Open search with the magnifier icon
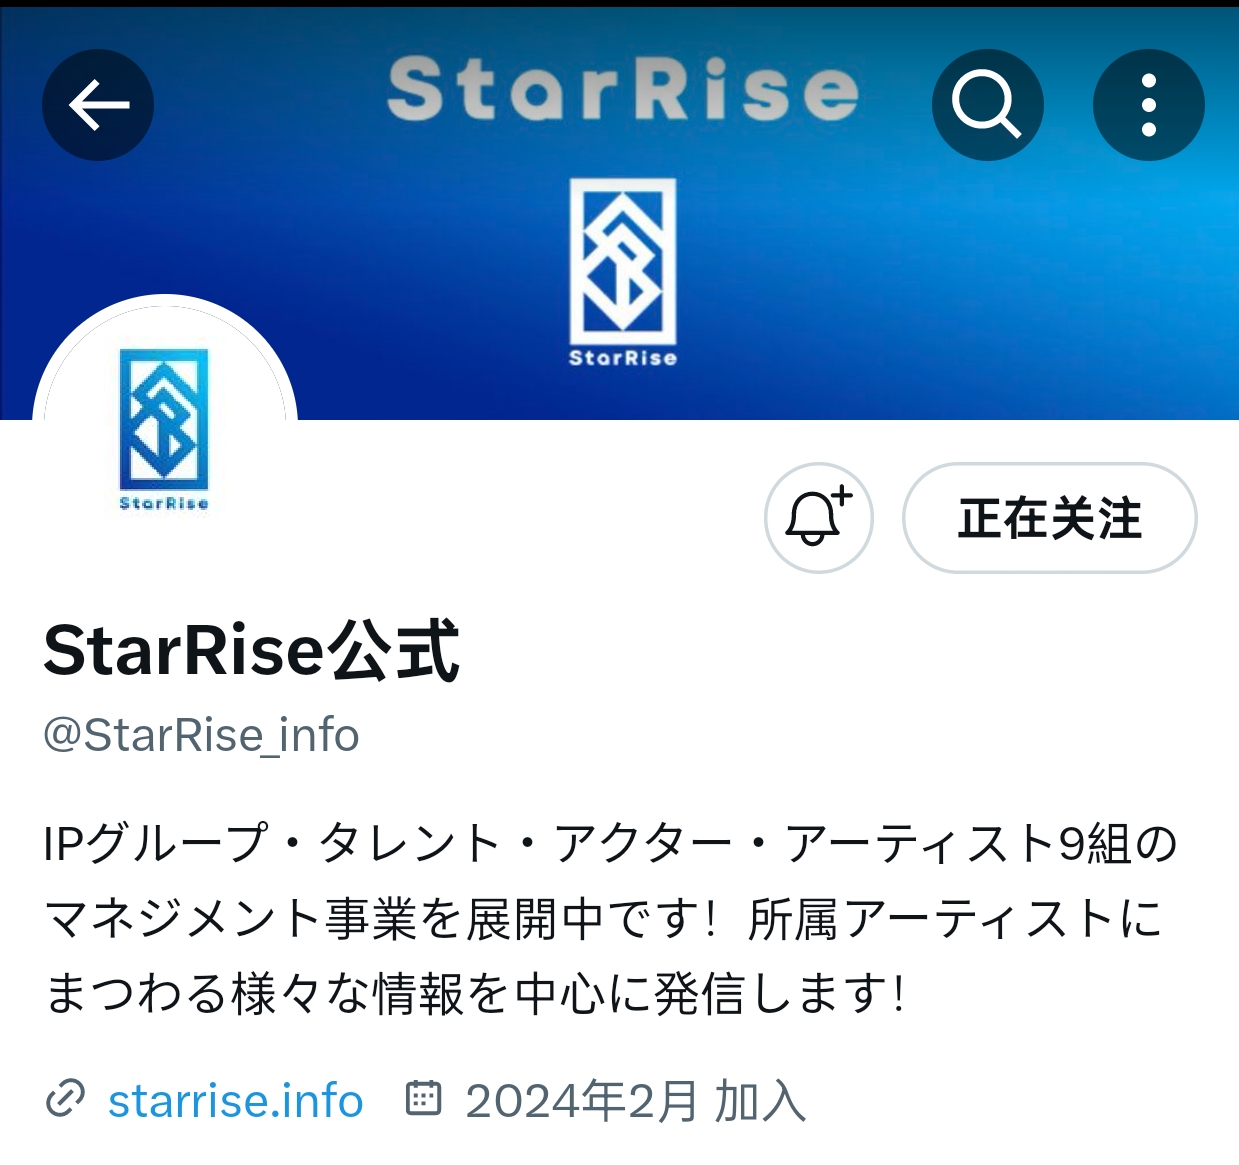This screenshot has height=1165, width=1239. click(x=987, y=105)
